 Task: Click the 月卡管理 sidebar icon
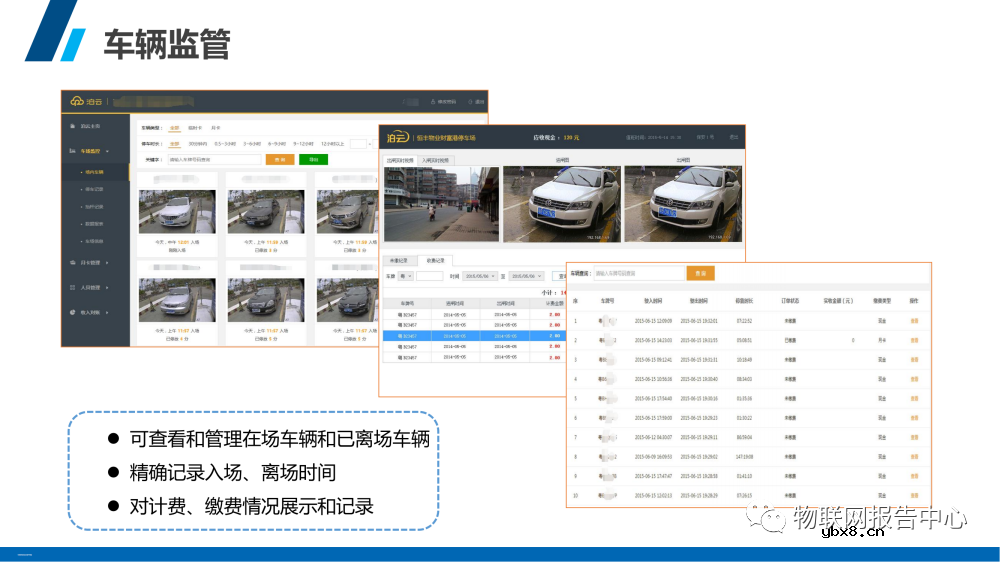pos(72,262)
